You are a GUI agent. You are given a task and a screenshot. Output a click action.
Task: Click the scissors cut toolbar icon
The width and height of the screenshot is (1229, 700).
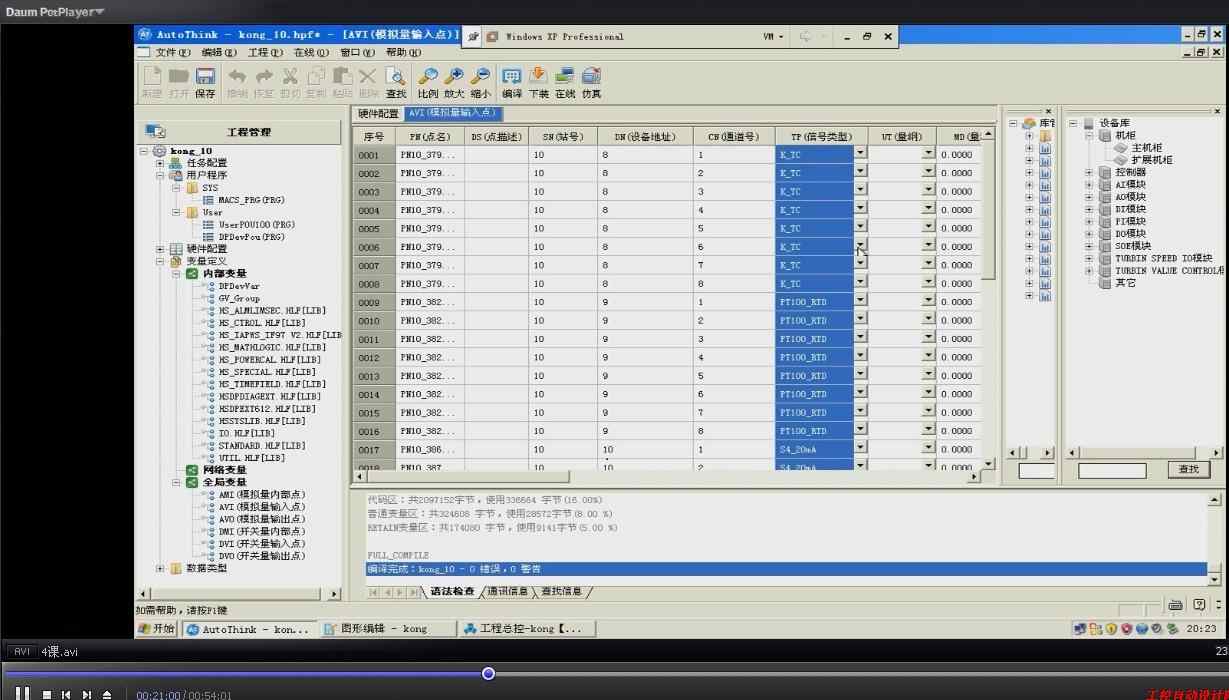click(x=290, y=76)
